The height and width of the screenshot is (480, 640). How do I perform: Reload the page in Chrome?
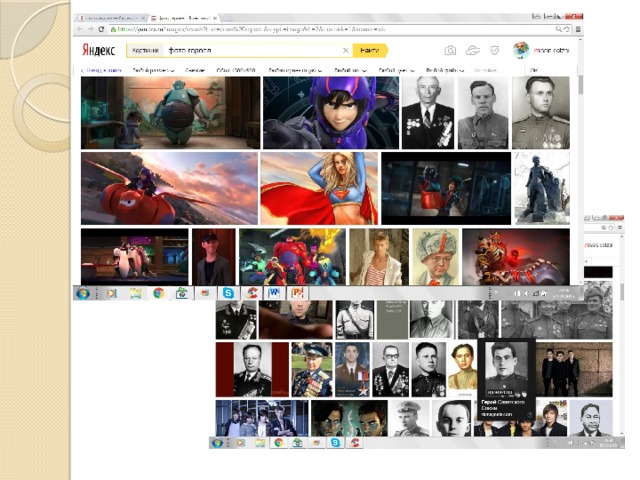101,29
